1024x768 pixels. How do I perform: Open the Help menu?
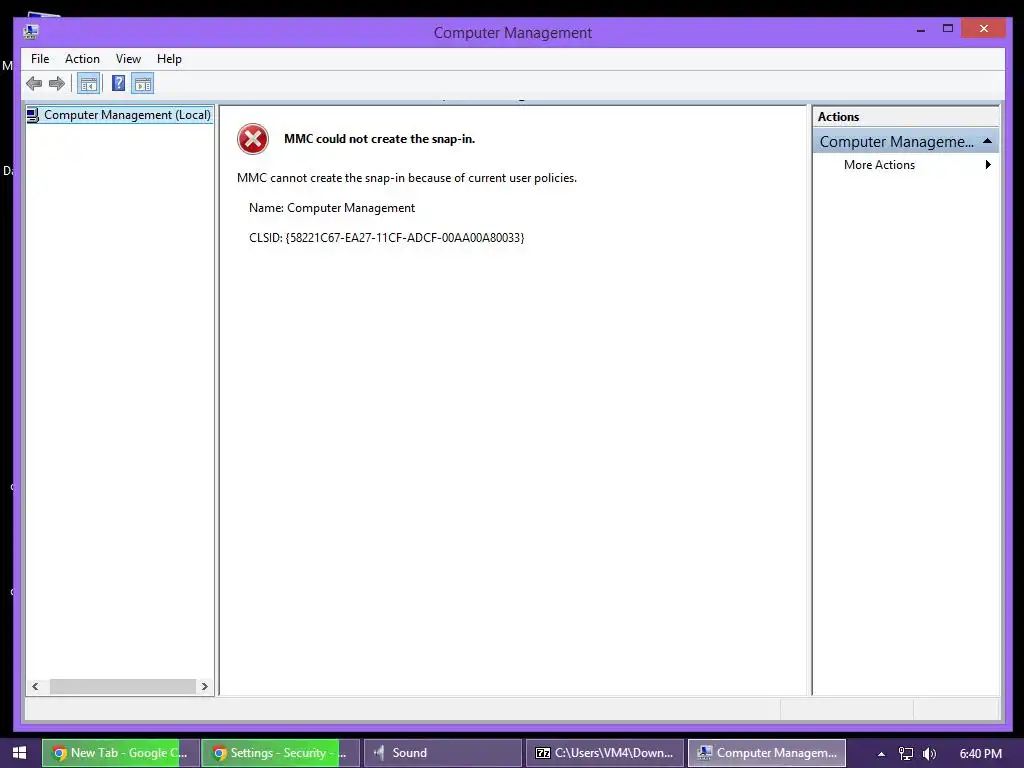(169, 59)
